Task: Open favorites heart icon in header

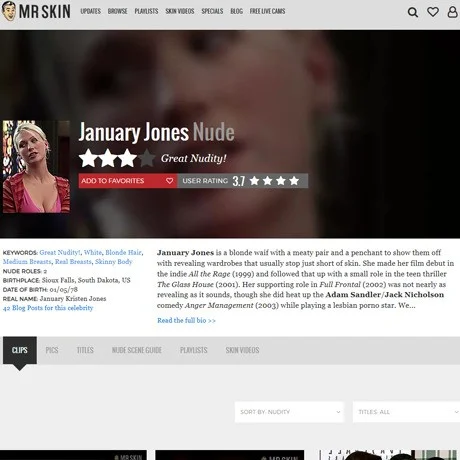Action: coord(433,12)
